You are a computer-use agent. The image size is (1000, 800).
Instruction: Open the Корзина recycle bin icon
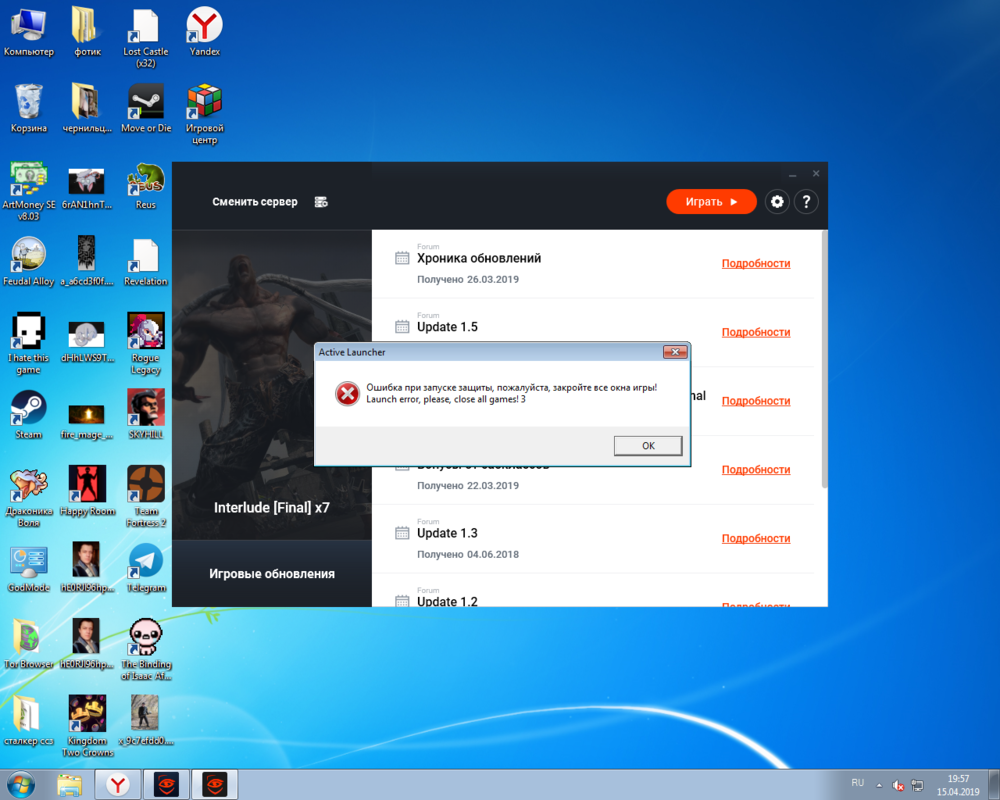[28, 104]
